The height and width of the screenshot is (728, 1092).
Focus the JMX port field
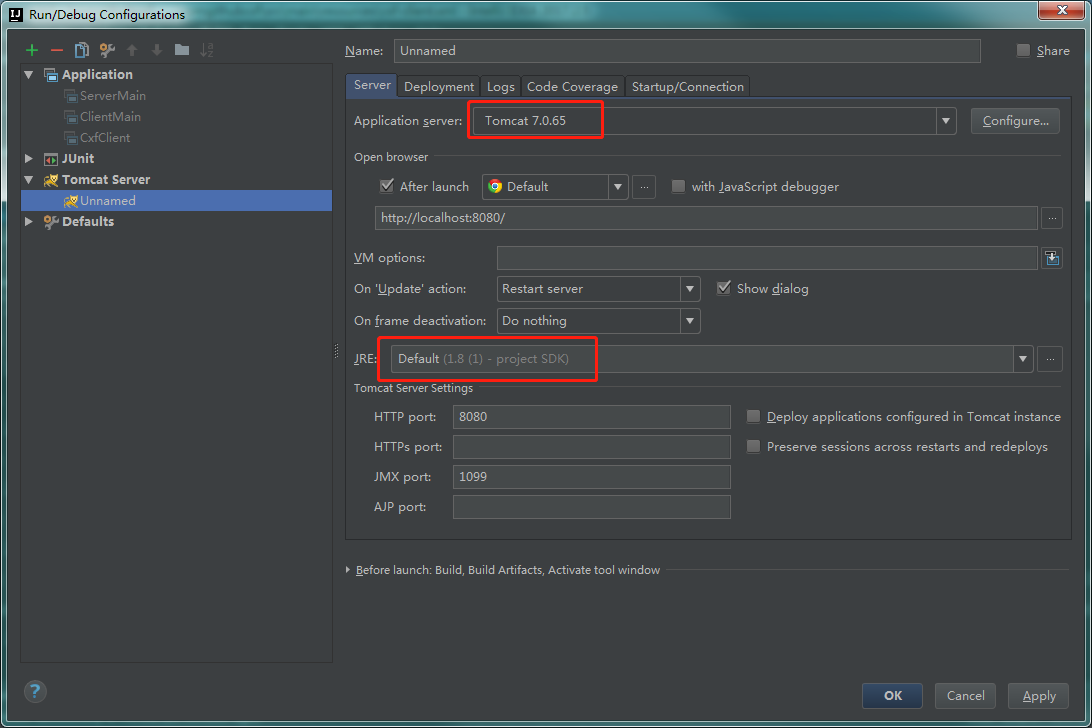point(591,477)
